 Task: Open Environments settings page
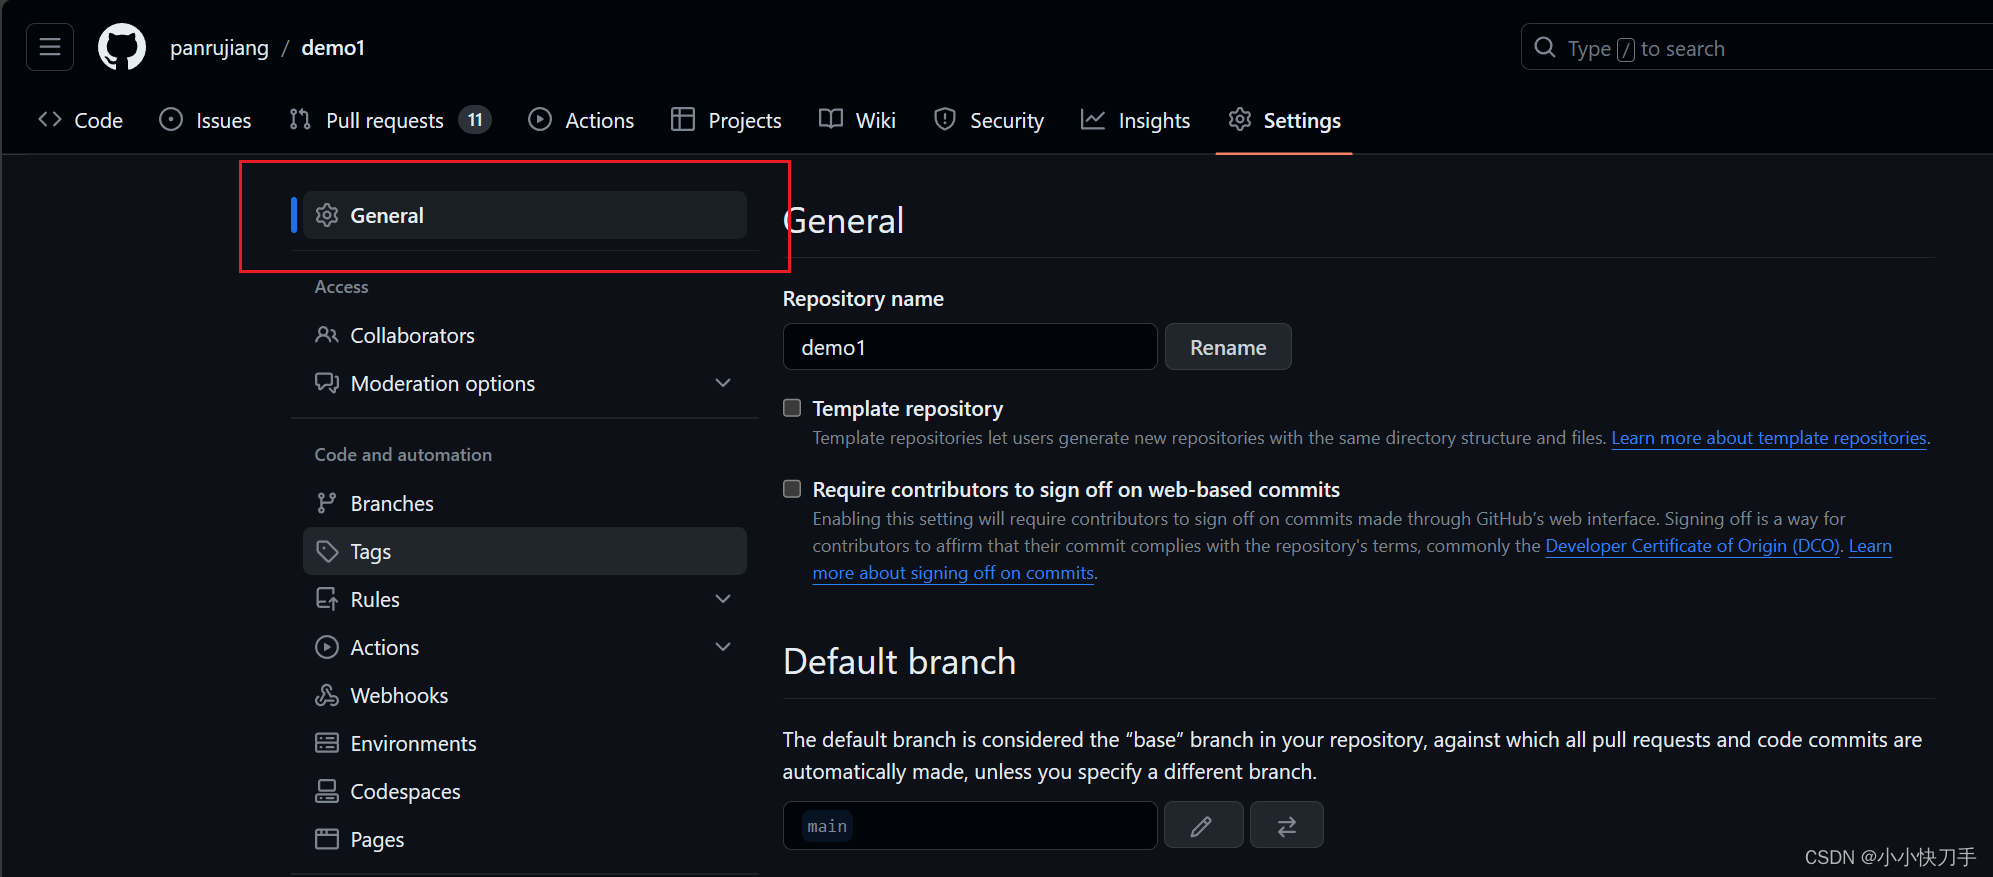coord(525,743)
